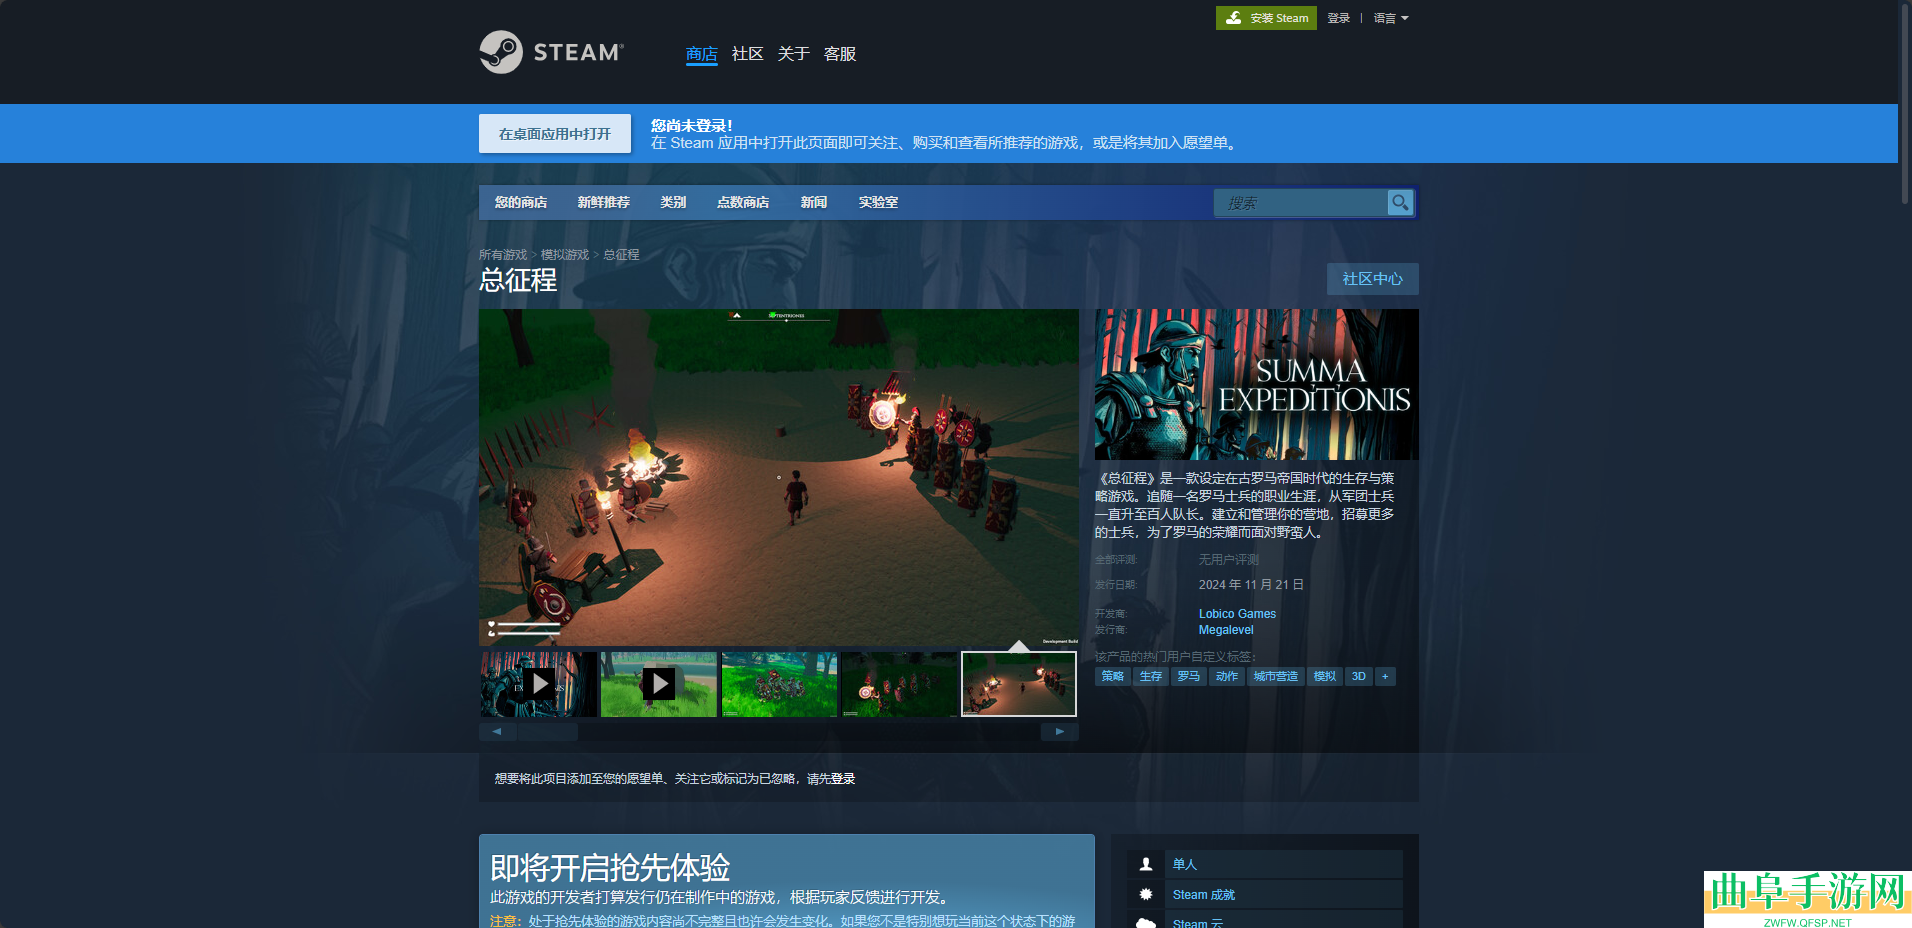Select the third screenshot thumbnail of troops on grass

point(779,684)
